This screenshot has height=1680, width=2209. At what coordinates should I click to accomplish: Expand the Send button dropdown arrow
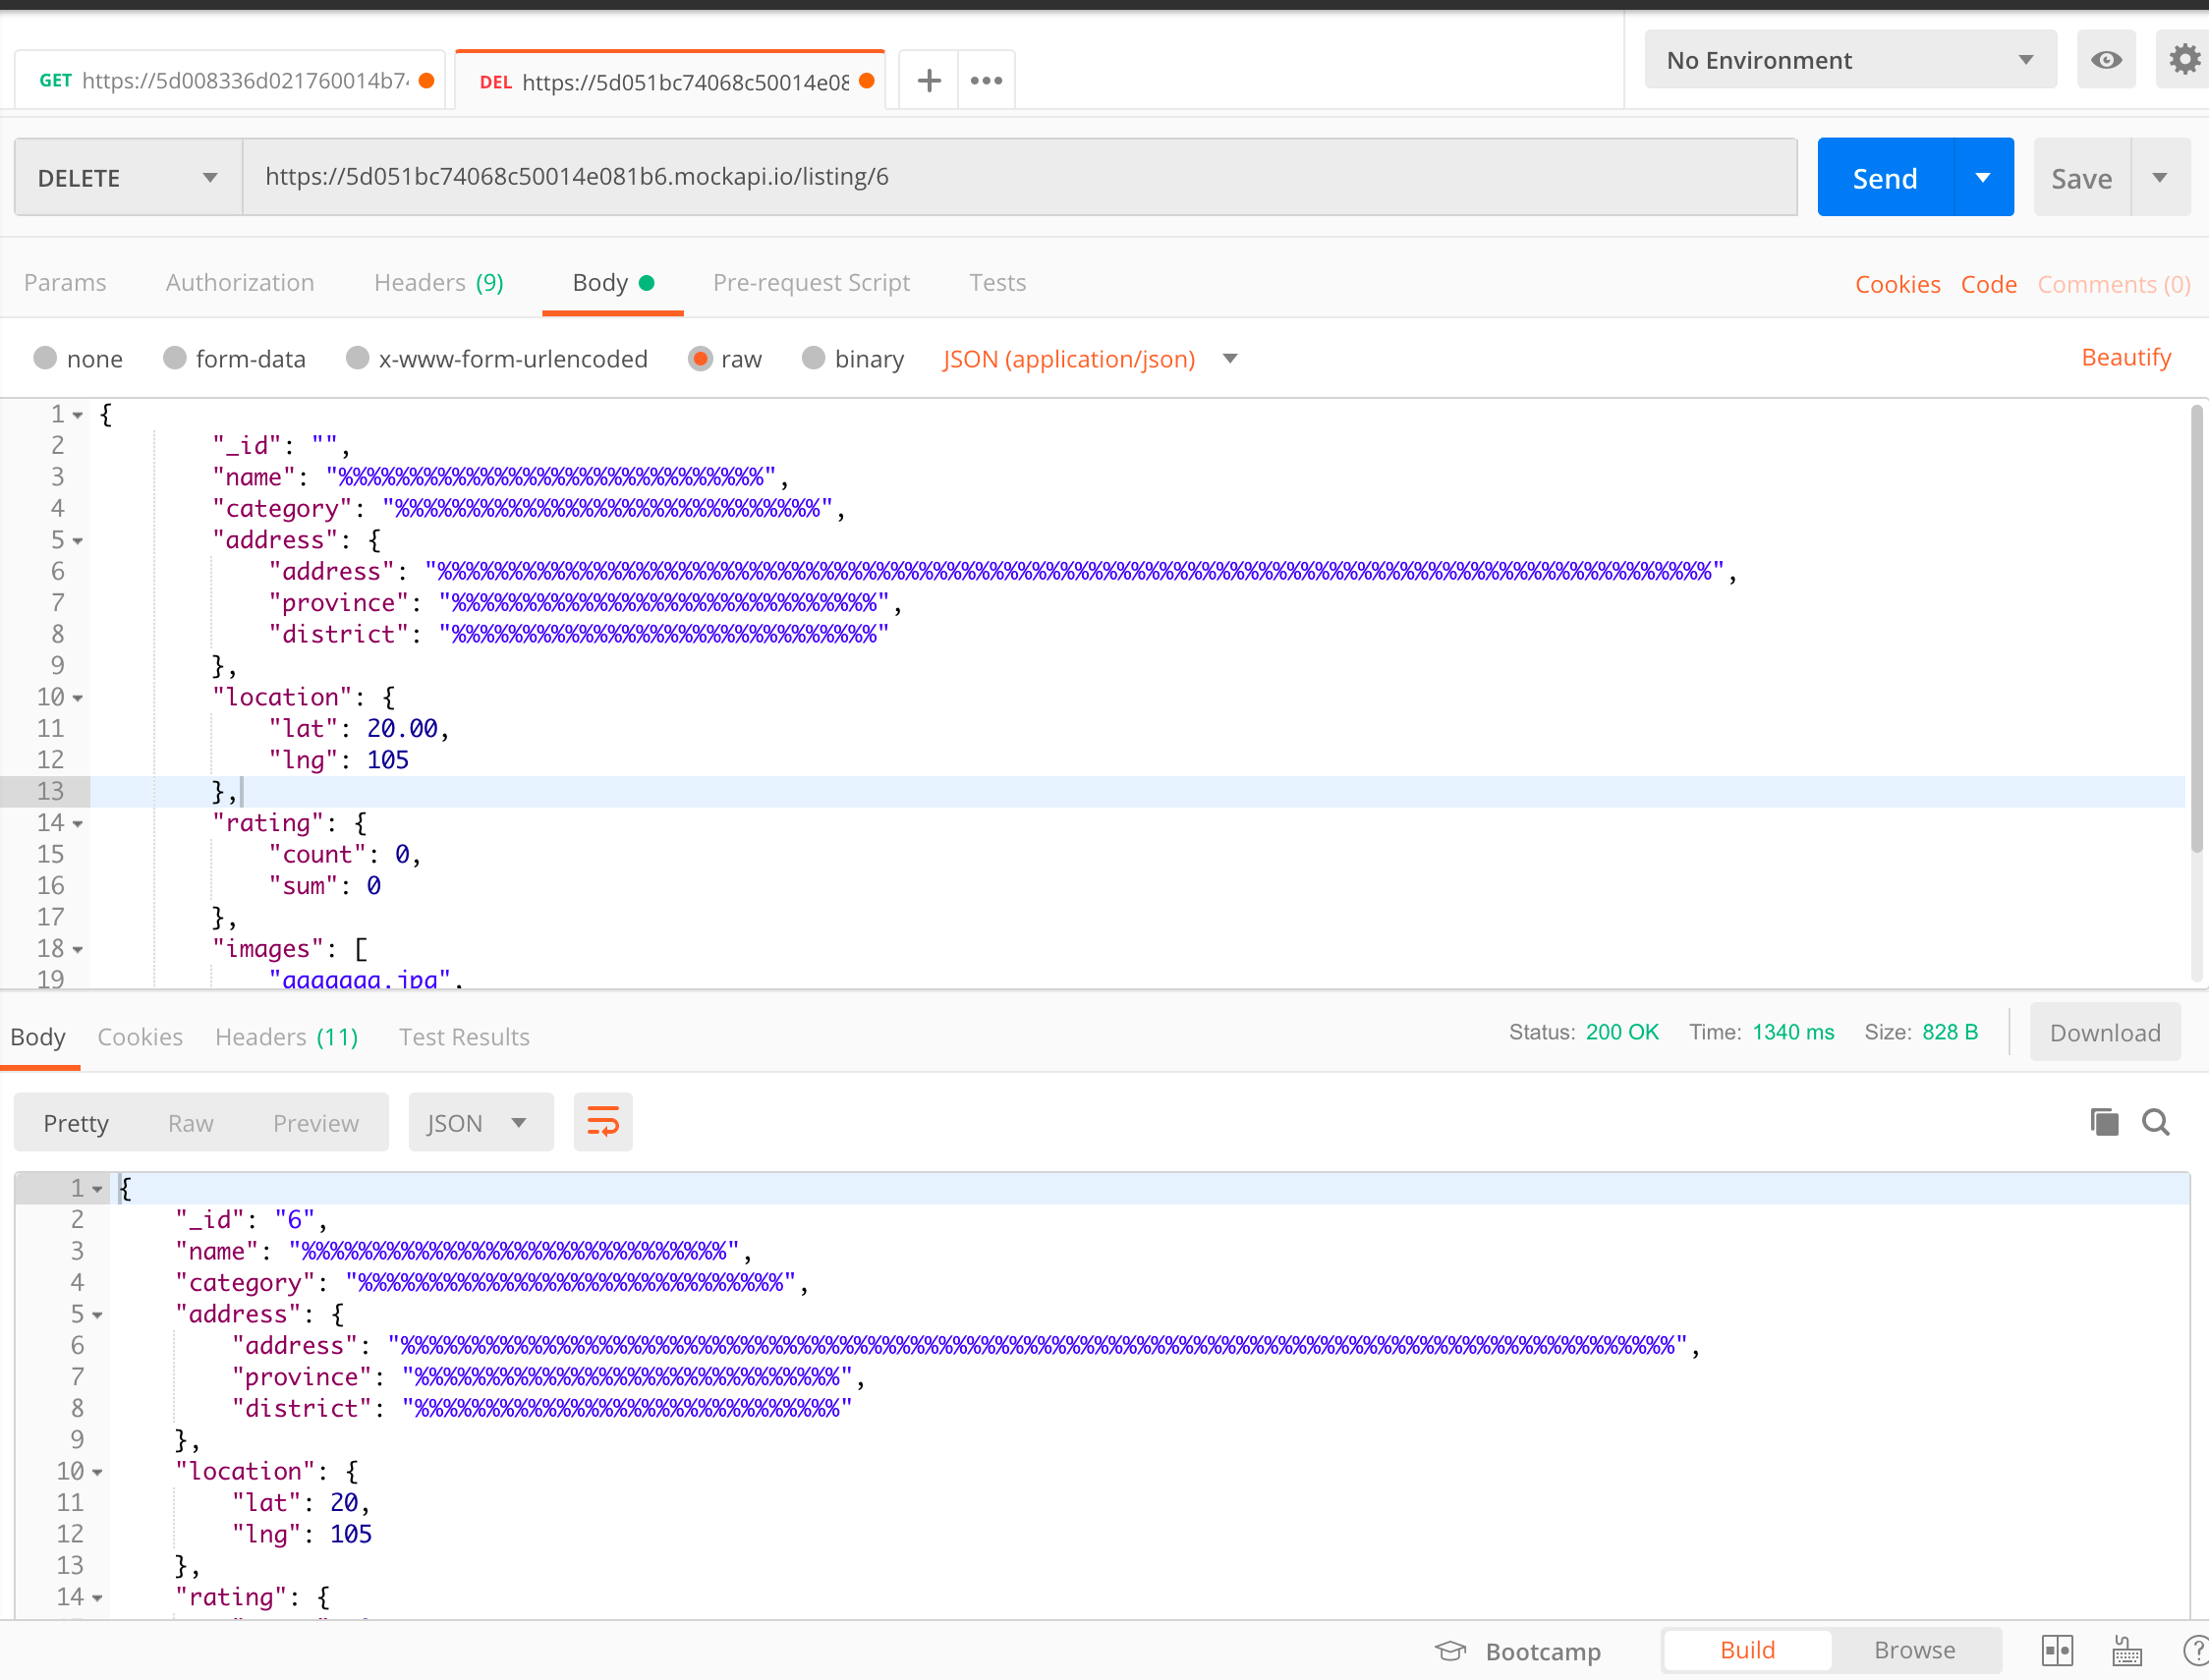1982,178
